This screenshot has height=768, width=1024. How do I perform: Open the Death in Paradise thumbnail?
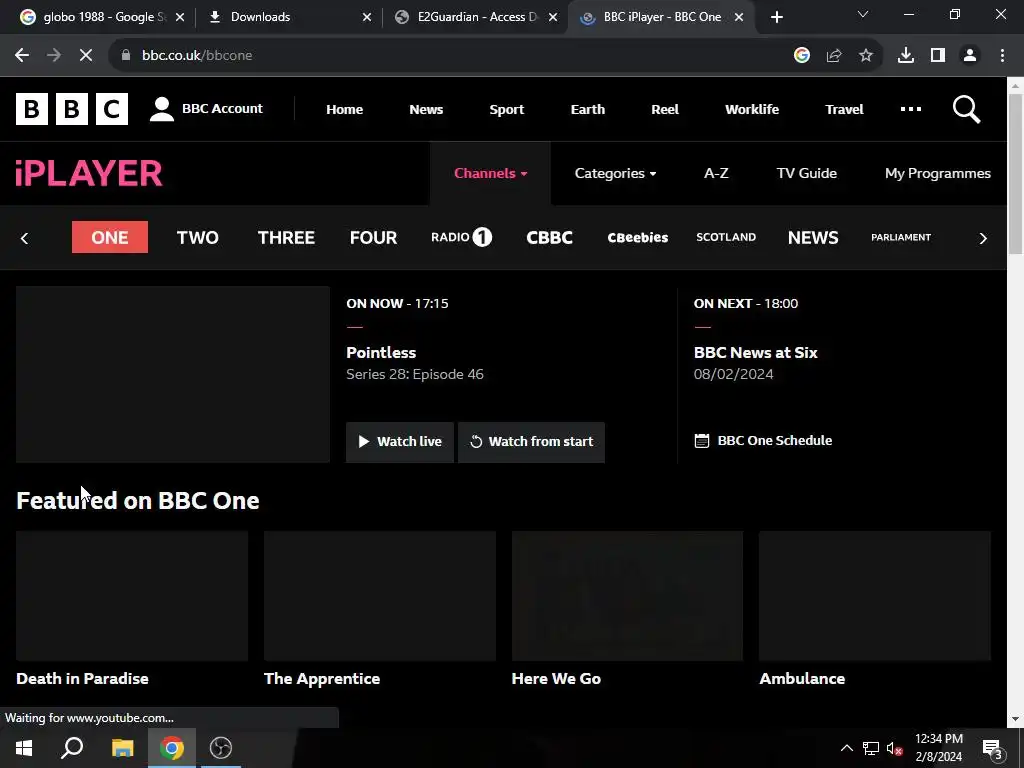(132, 596)
